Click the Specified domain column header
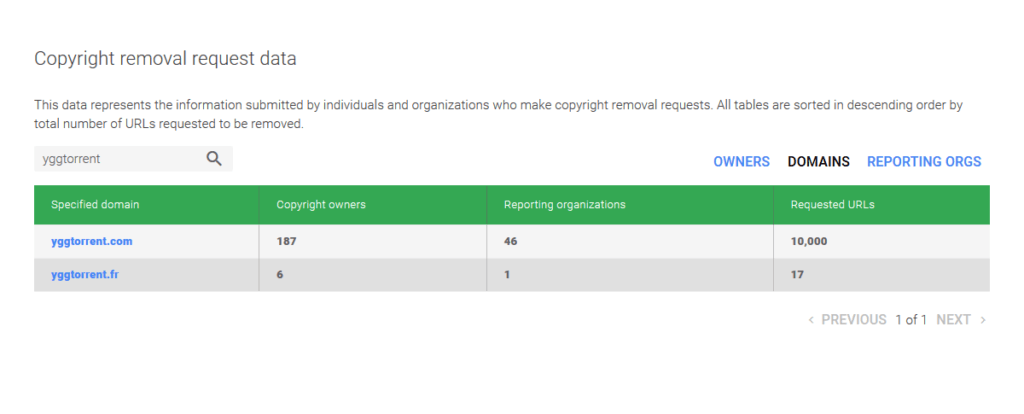This screenshot has width=1024, height=414. (146, 204)
